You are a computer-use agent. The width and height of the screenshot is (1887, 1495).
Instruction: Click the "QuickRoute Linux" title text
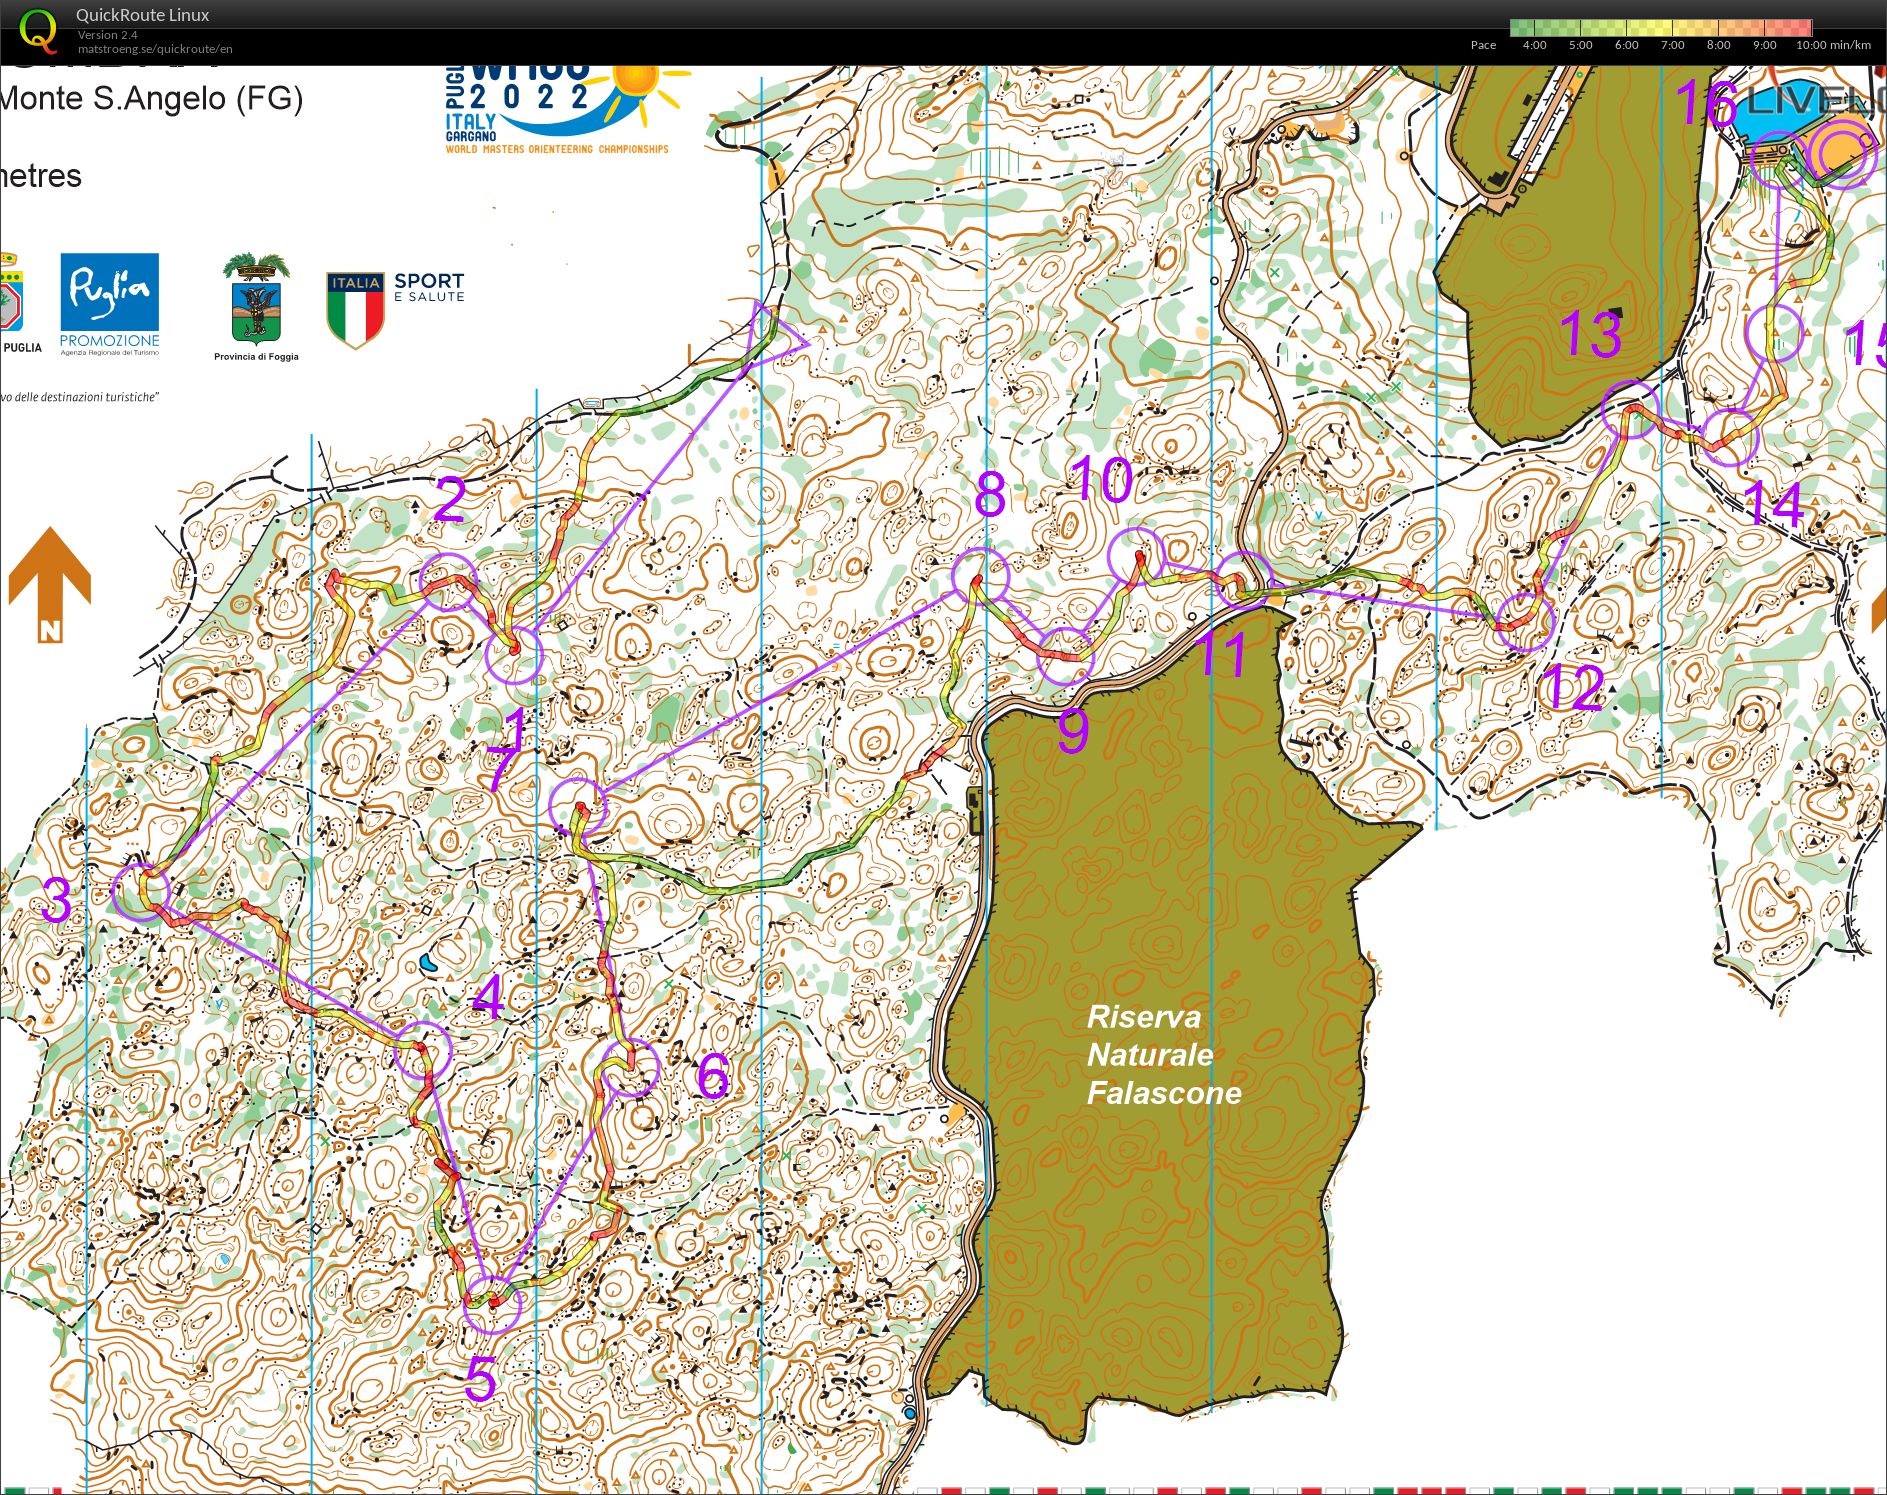pyautogui.click(x=143, y=15)
